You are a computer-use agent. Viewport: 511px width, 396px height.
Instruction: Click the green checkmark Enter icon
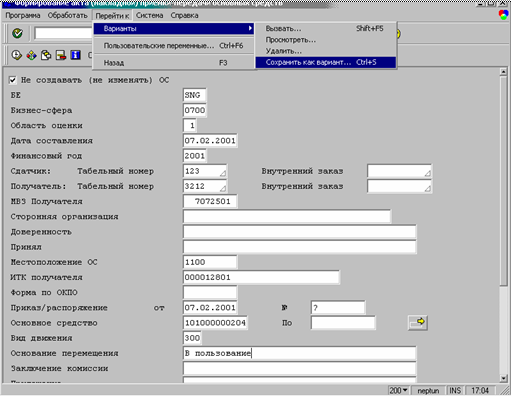[x=17, y=33]
